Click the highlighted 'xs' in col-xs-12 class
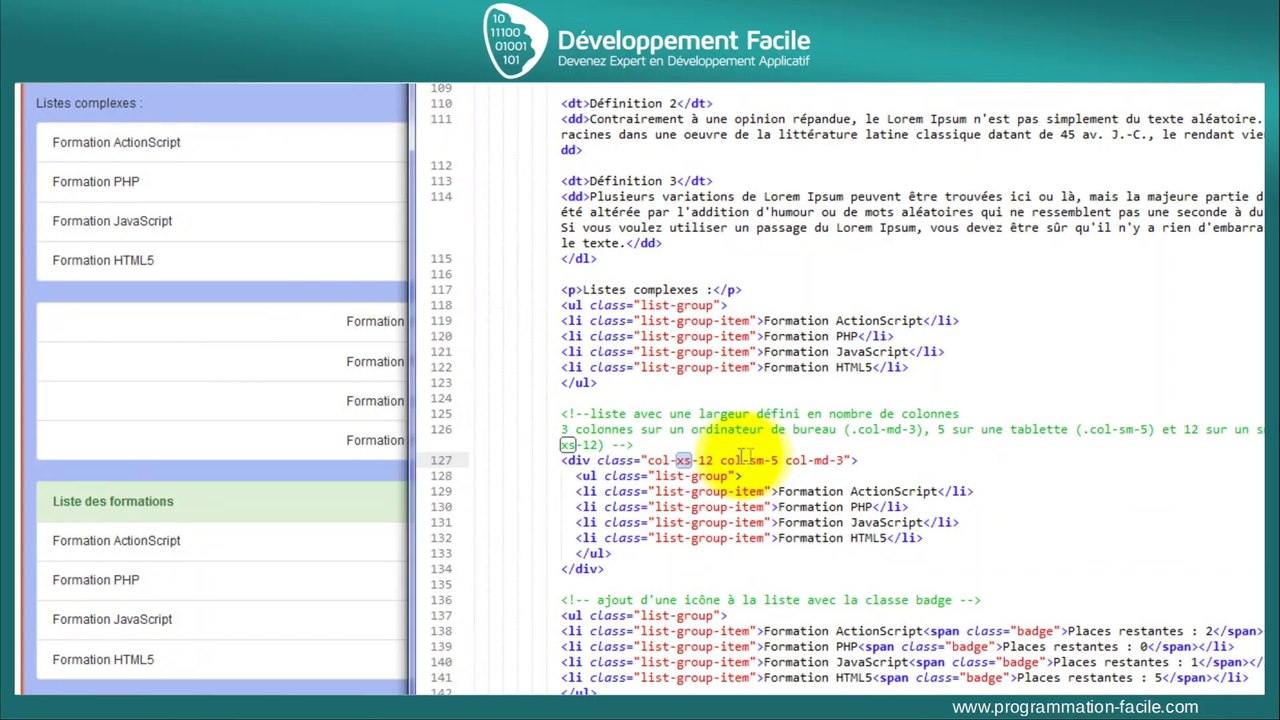The height and width of the screenshot is (720, 1280). tap(684, 461)
